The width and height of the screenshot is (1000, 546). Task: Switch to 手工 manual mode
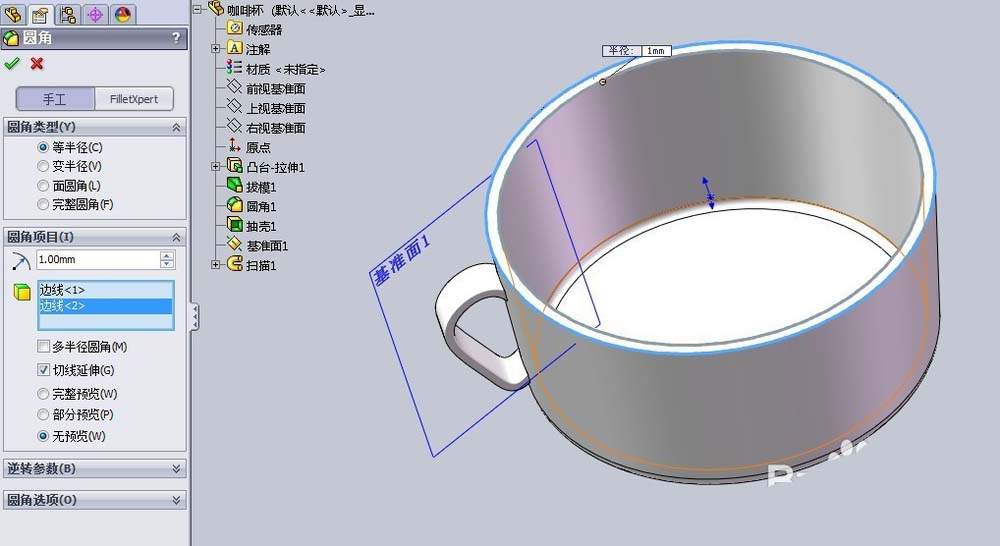pyautogui.click(x=55, y=99)
